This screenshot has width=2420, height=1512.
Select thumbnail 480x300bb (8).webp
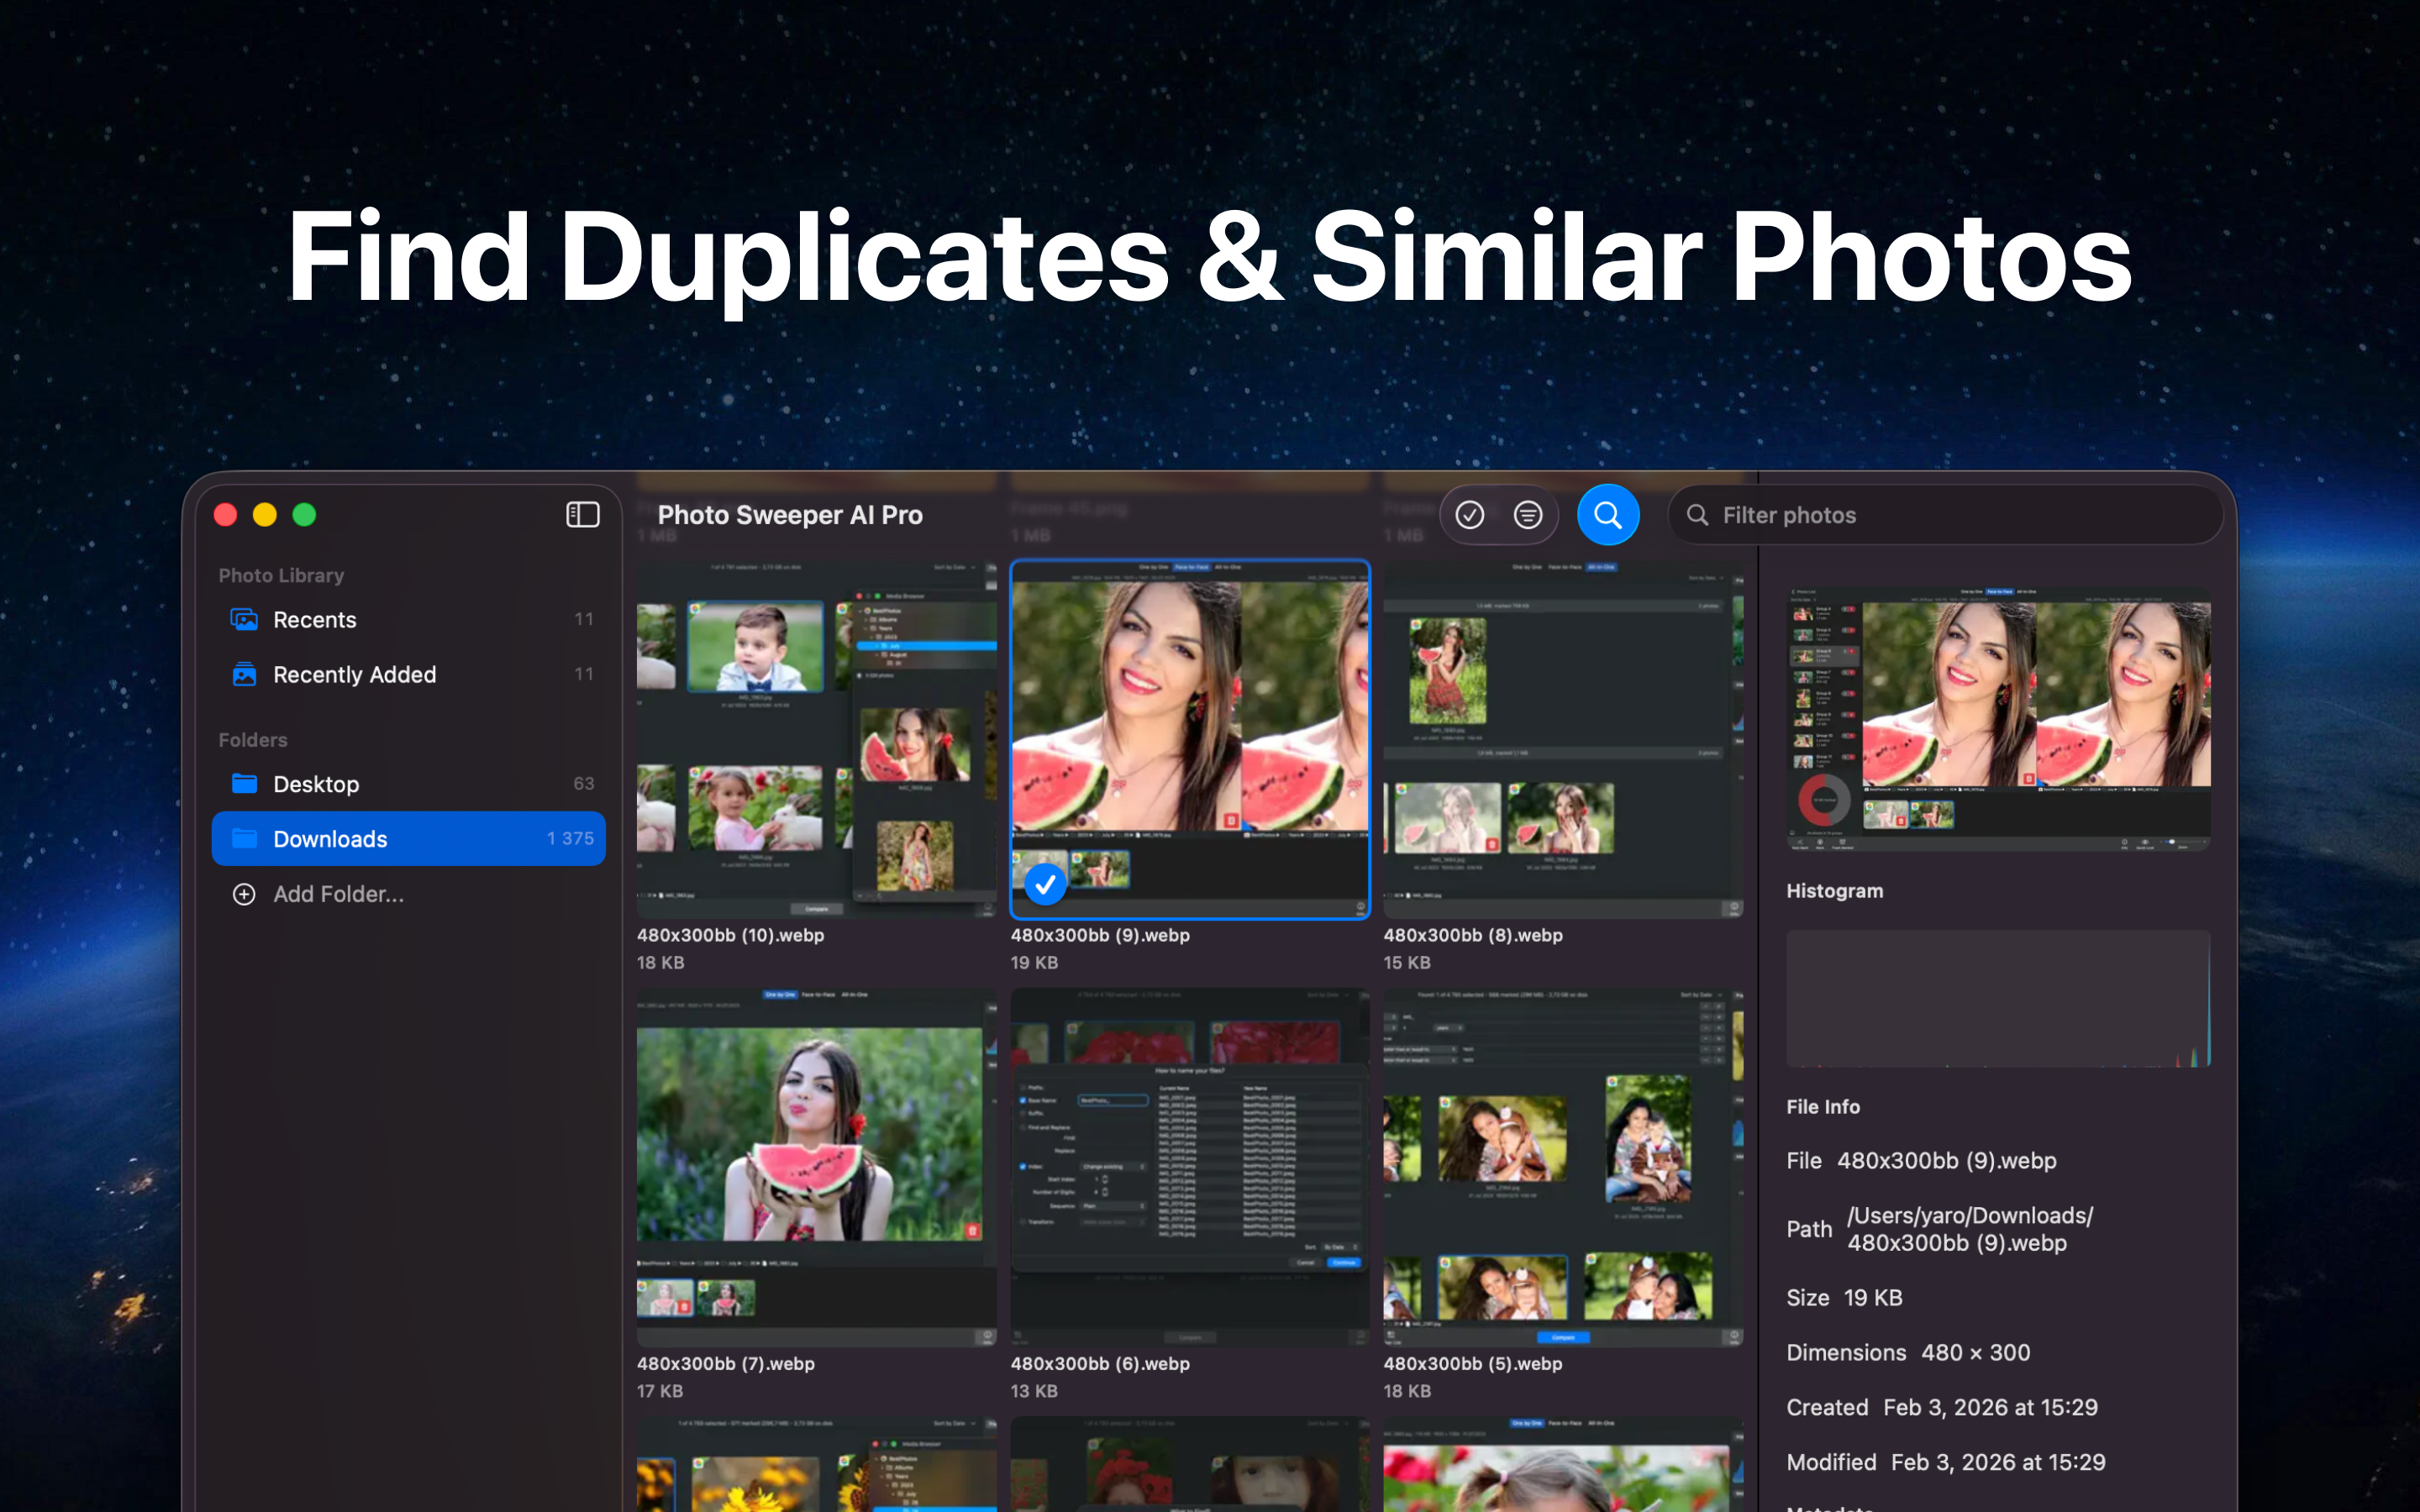(1563, 739)
